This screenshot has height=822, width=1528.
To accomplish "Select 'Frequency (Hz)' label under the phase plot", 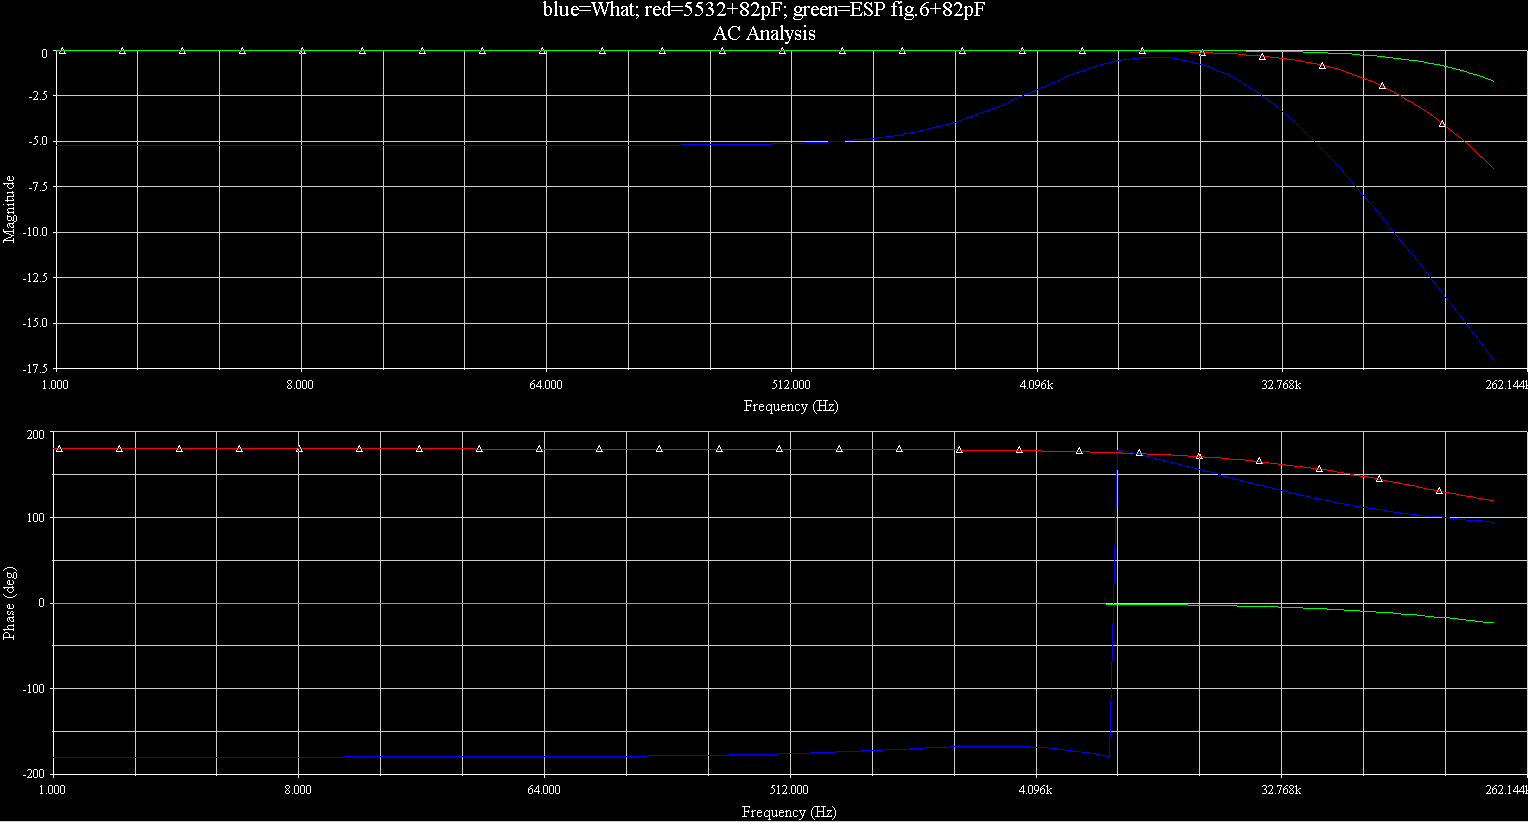I will [x=789, y=812].
